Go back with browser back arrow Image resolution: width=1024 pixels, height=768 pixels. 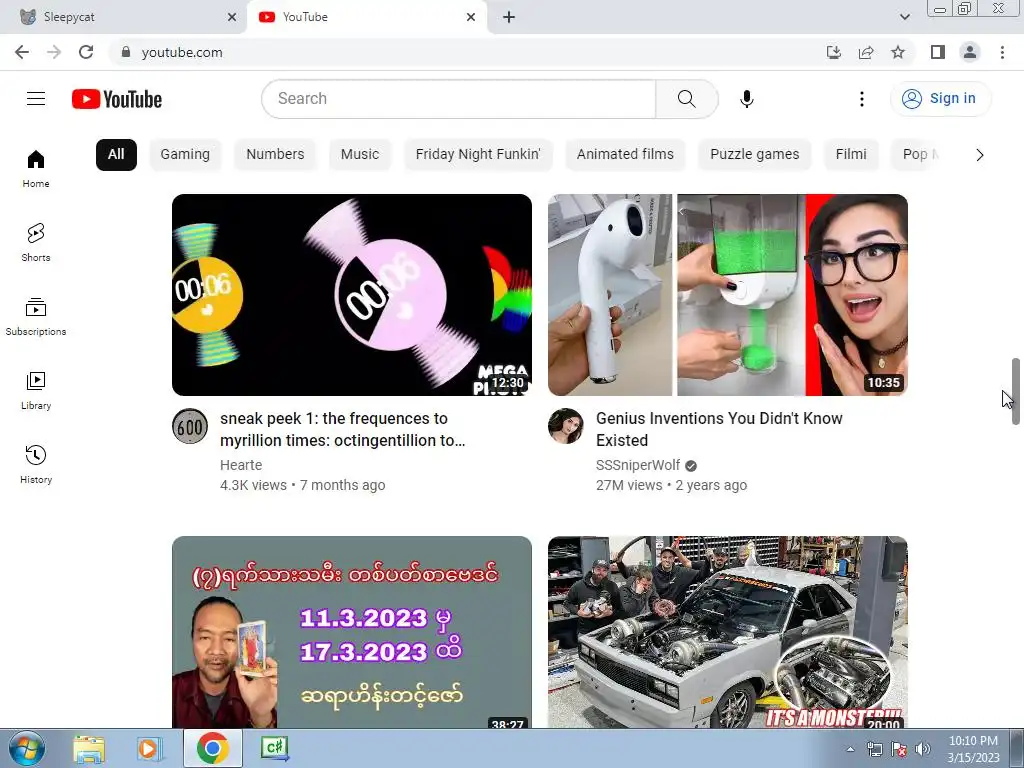tap(22, 52)
